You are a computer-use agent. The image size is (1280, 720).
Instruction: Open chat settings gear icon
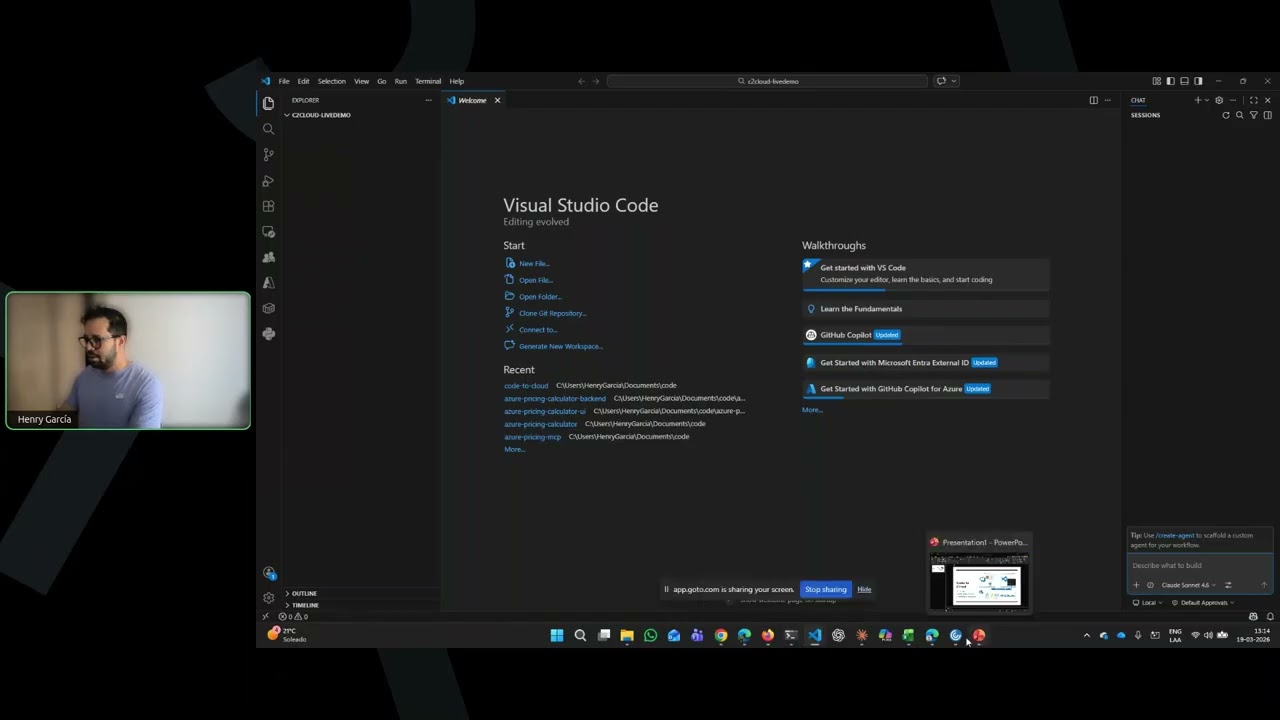click(1219, 100)
